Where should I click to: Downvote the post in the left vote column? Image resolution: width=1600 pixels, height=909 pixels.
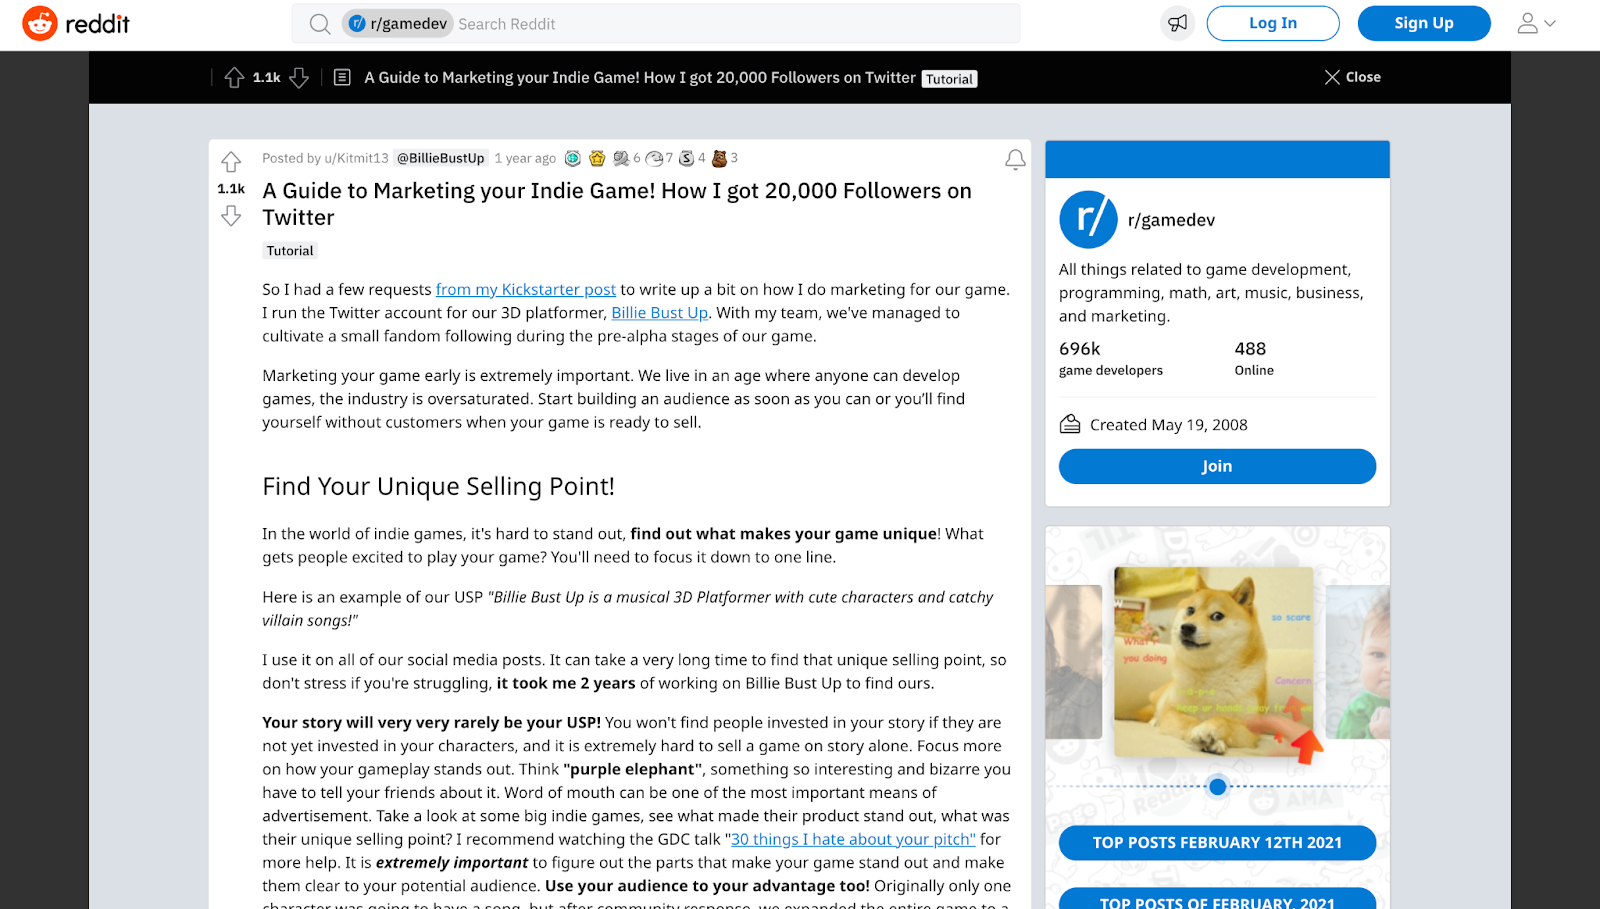(x=231, y=216)
